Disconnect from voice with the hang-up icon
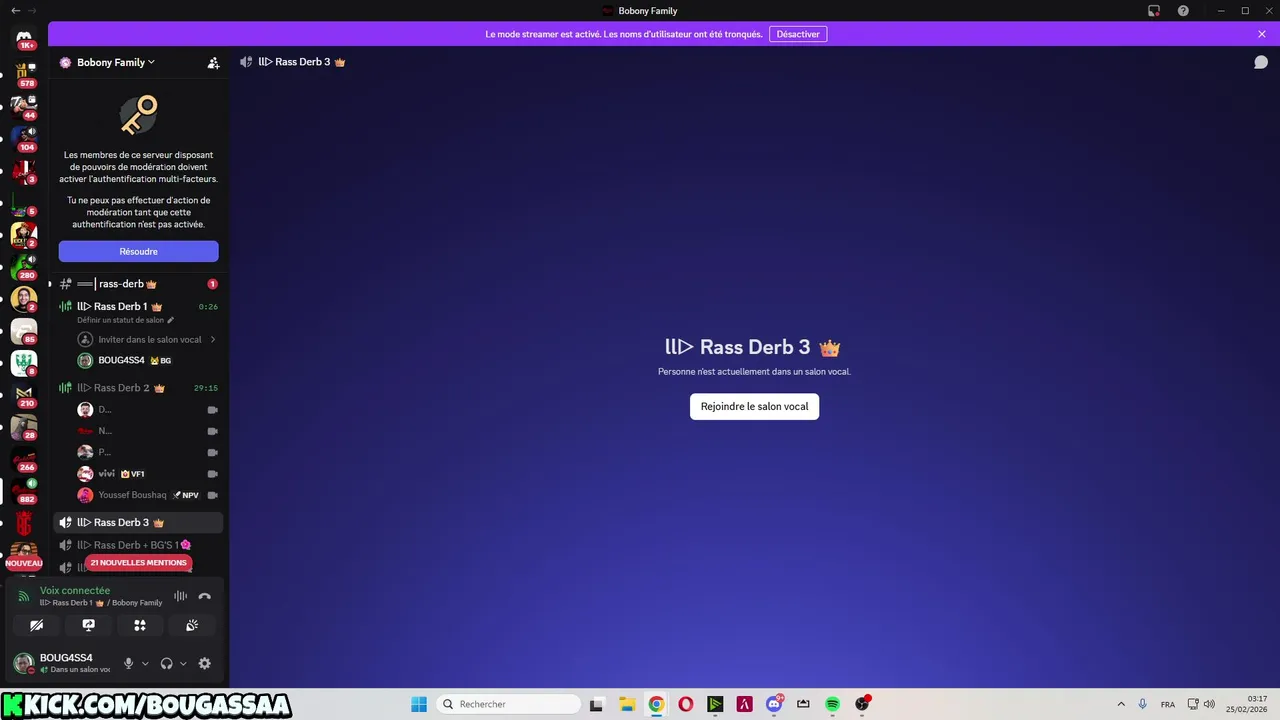This screenshot has height=720, width=1280. coord(204,596)
